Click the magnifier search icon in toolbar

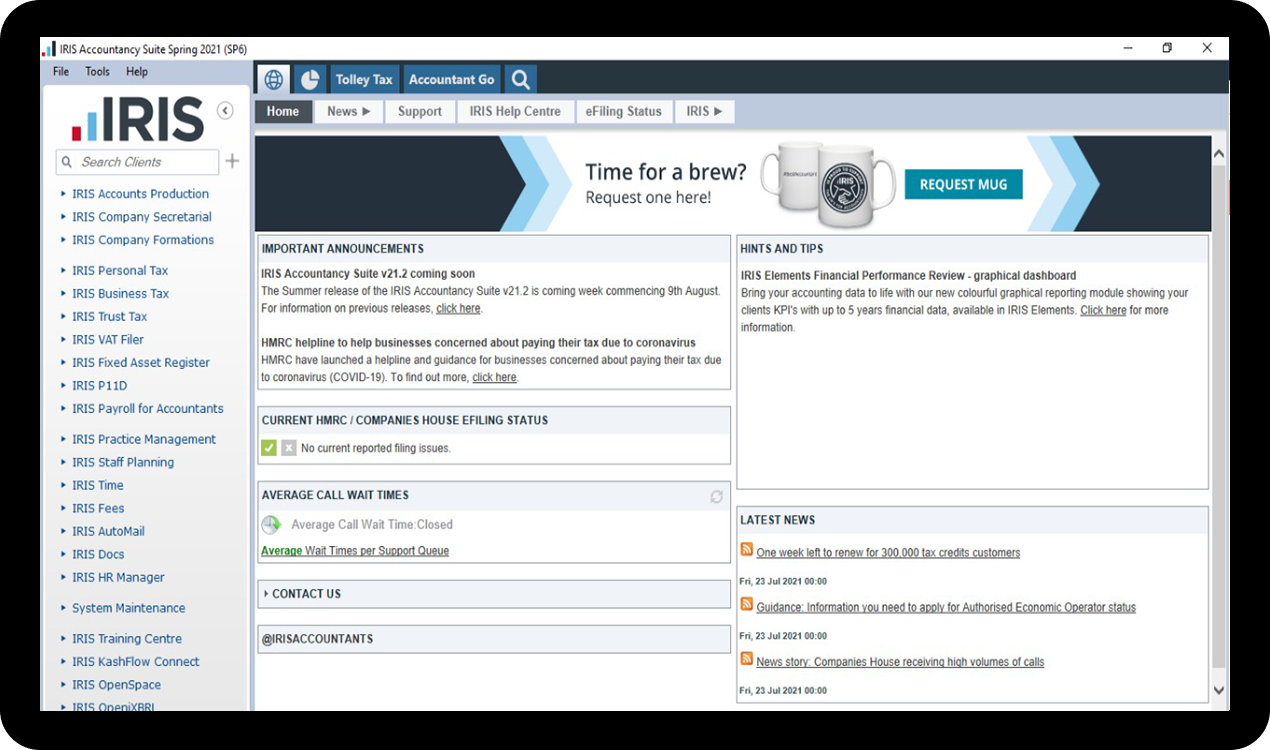pos(519,80)
